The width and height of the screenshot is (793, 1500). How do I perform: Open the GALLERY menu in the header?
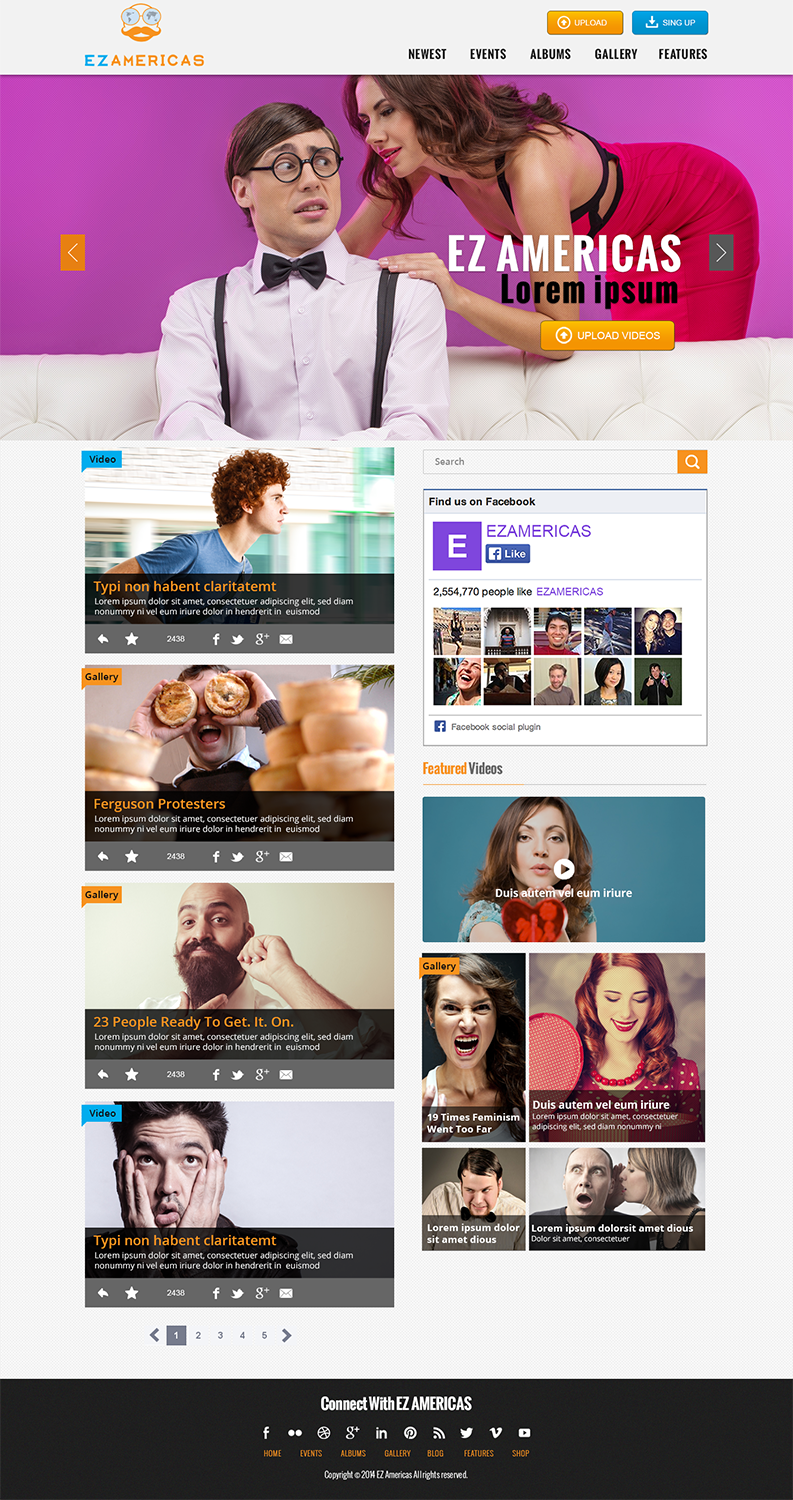click(x=616, y=54)
